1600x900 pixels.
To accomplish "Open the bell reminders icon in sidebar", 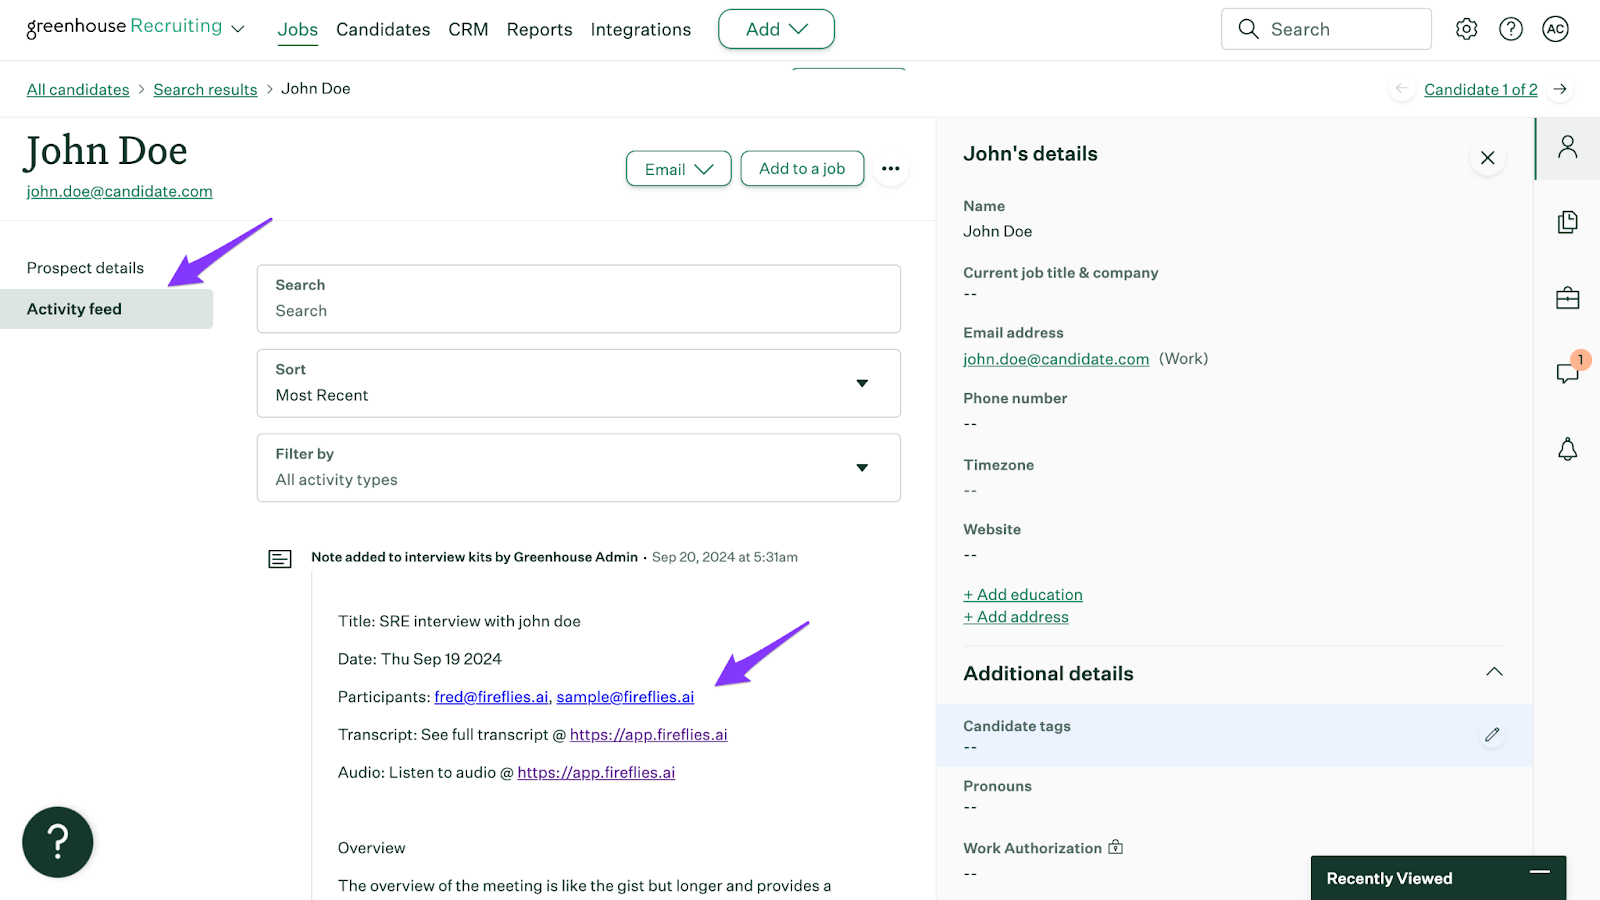I will pos(1567,449).
